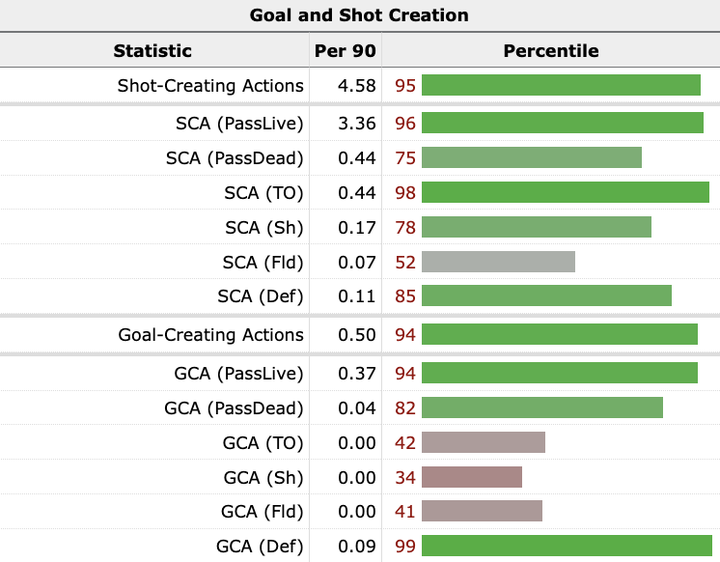This screenshot has width=720, height=562.
Task: Click the GCA (TO) statistic label
Action: [x=263, y=443]
